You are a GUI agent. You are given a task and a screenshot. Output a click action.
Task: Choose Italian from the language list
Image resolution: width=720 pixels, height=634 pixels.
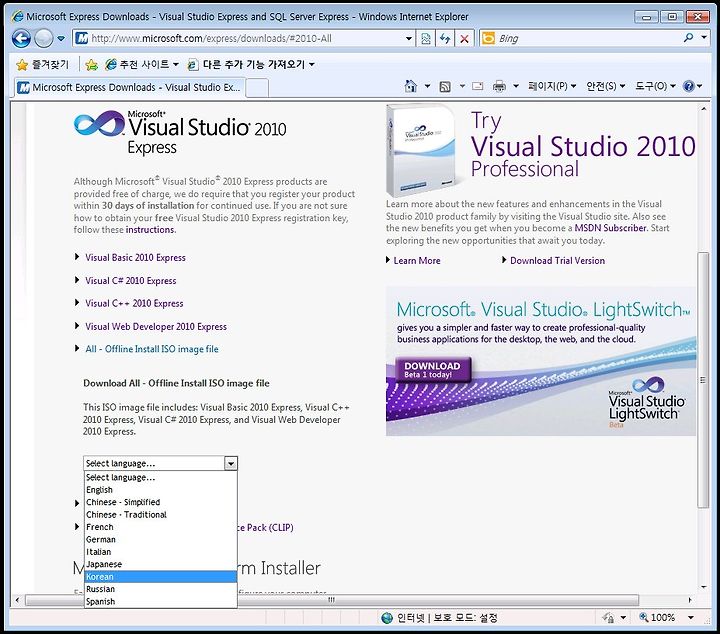161,552
